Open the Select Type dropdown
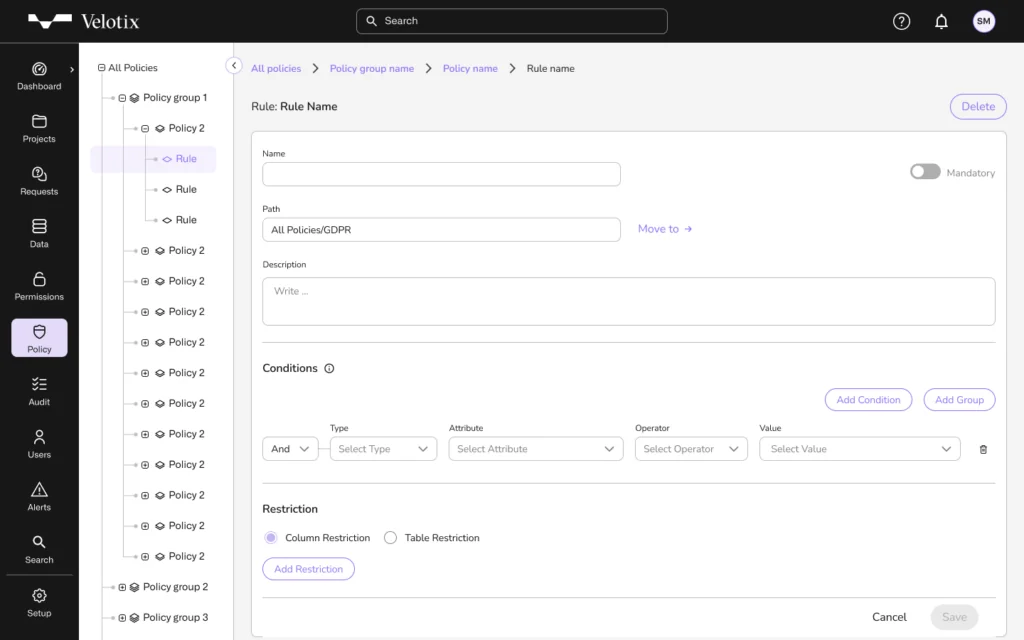The image size is (1024, 640). click(383, 449)
